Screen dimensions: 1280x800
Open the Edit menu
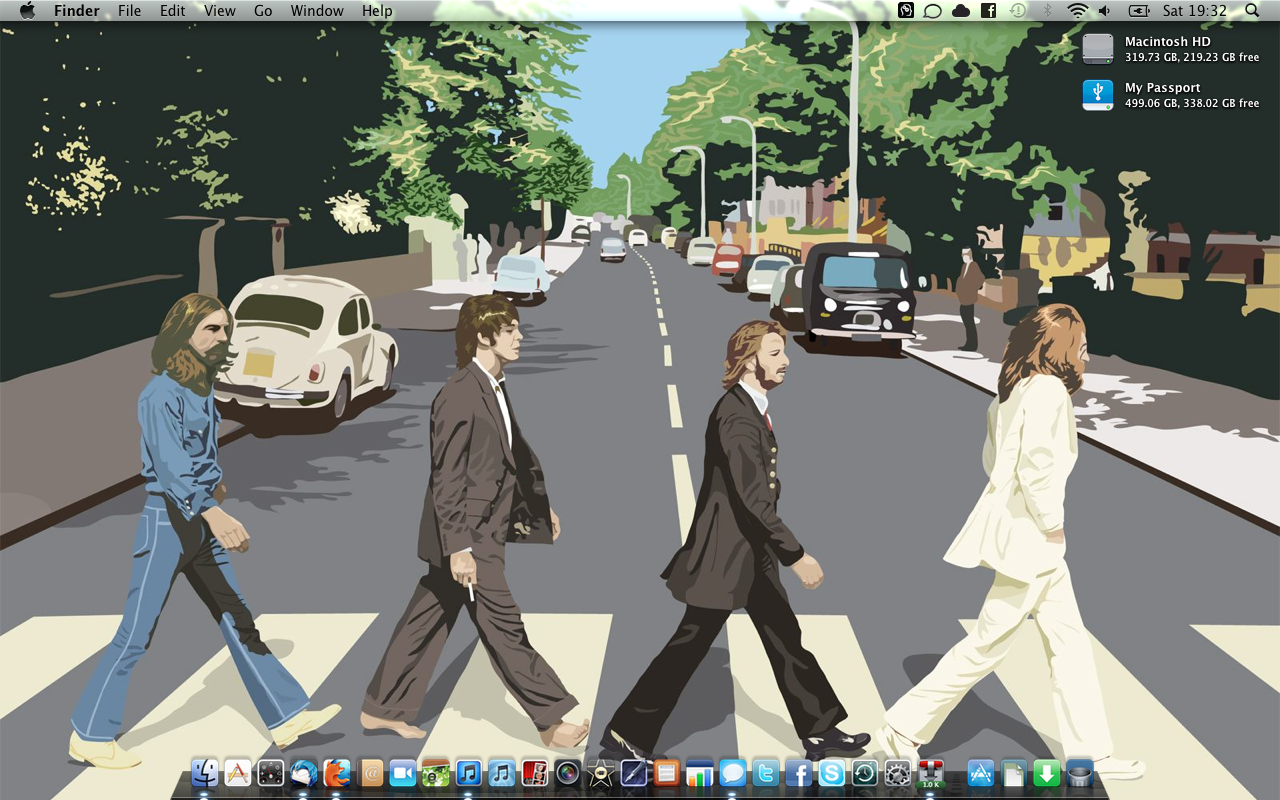(173, 11)
